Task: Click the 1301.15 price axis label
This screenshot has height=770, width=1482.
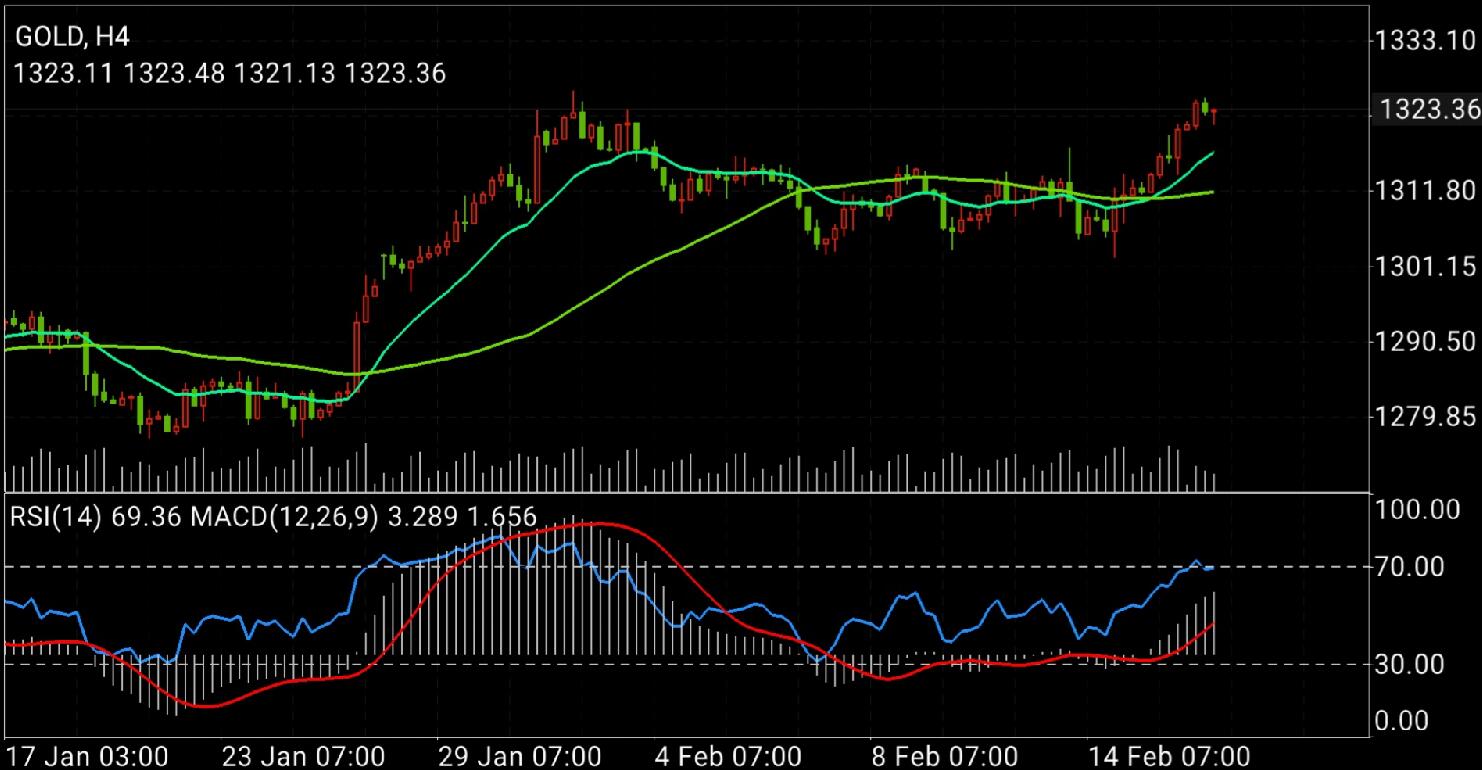Action: click(x=1426, y=266)
